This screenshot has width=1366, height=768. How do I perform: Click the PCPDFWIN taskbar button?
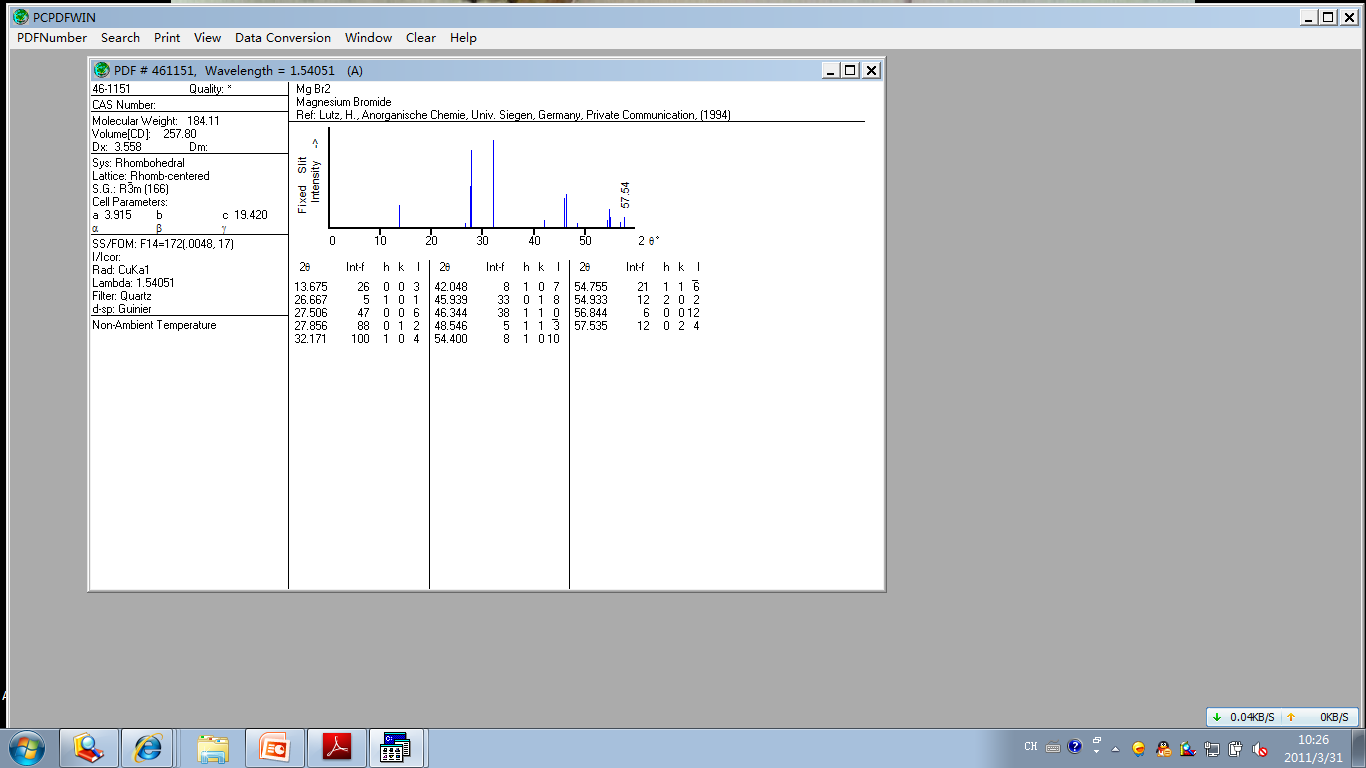pyautogui.click(x=398, y=747)
